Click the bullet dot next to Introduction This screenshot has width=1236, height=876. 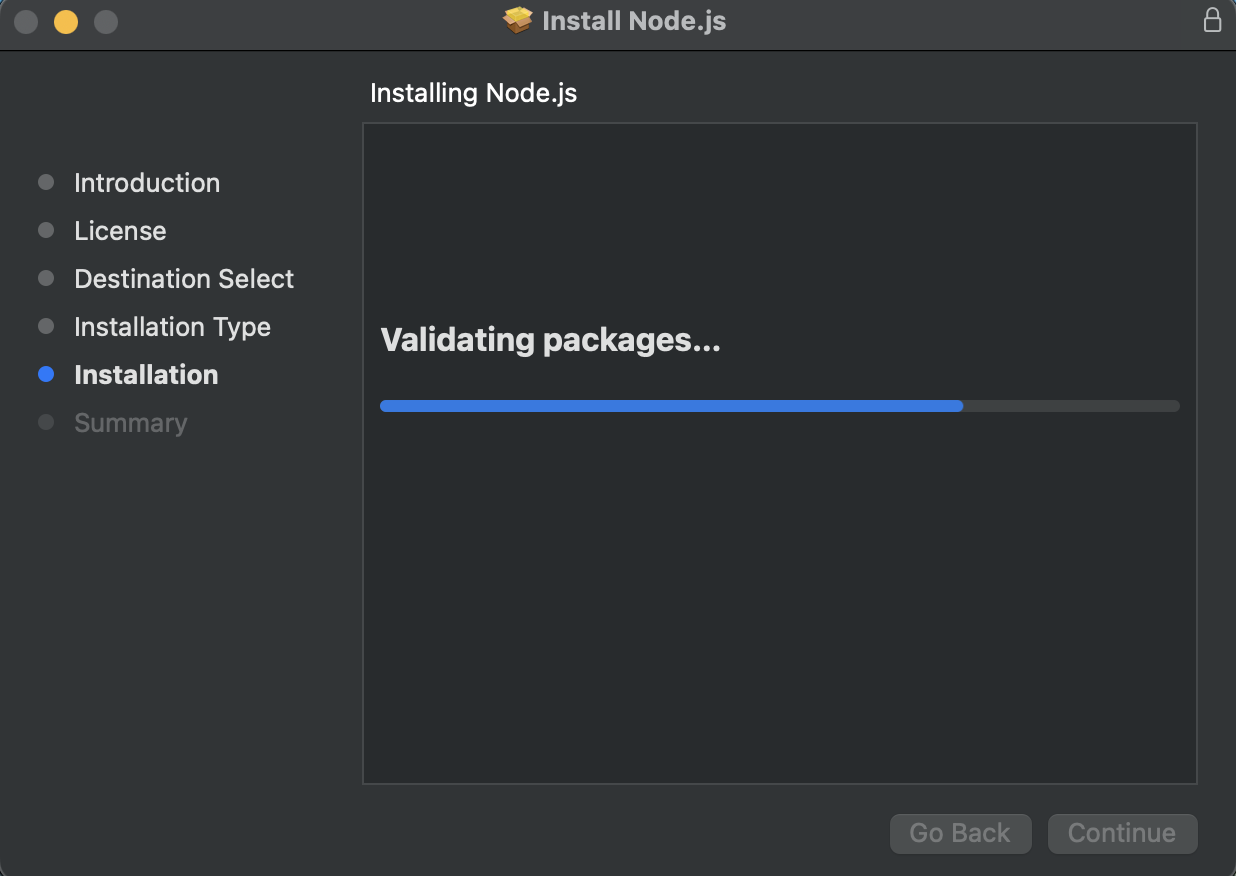46,183
